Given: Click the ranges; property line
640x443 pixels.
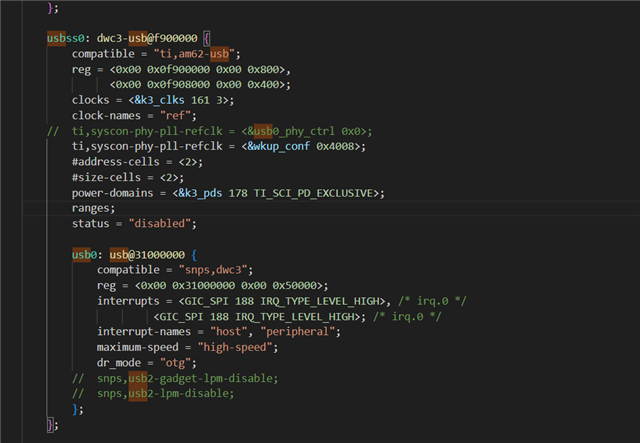Looking at the screenshot, I should coord(93,208).
